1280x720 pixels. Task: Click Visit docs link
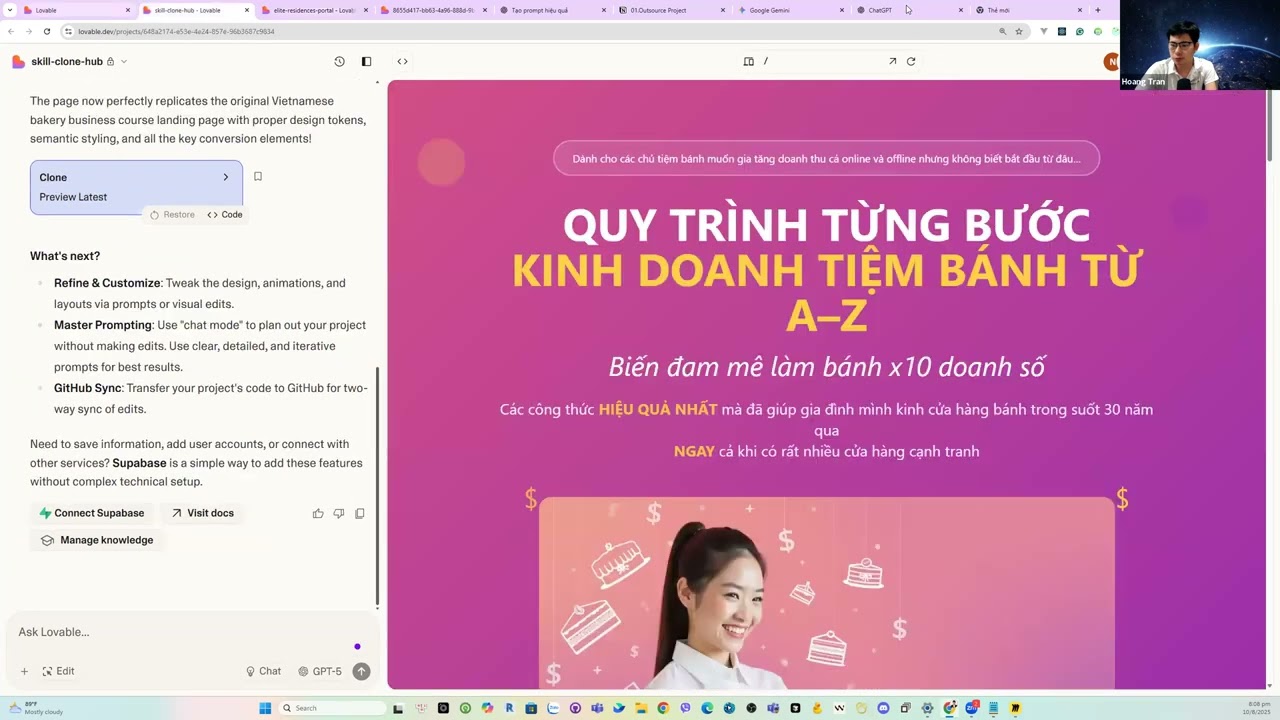coord(202,513)
